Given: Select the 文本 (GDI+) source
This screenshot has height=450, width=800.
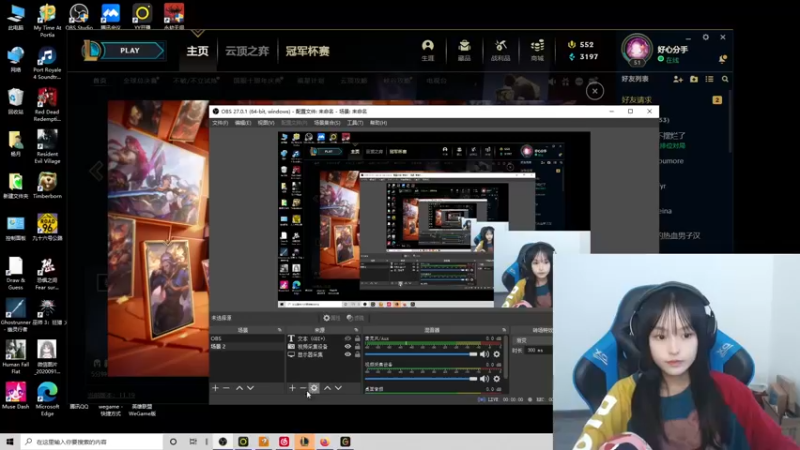Looking at the screenshot, I should pyautogui.click(x=311, y=339).
